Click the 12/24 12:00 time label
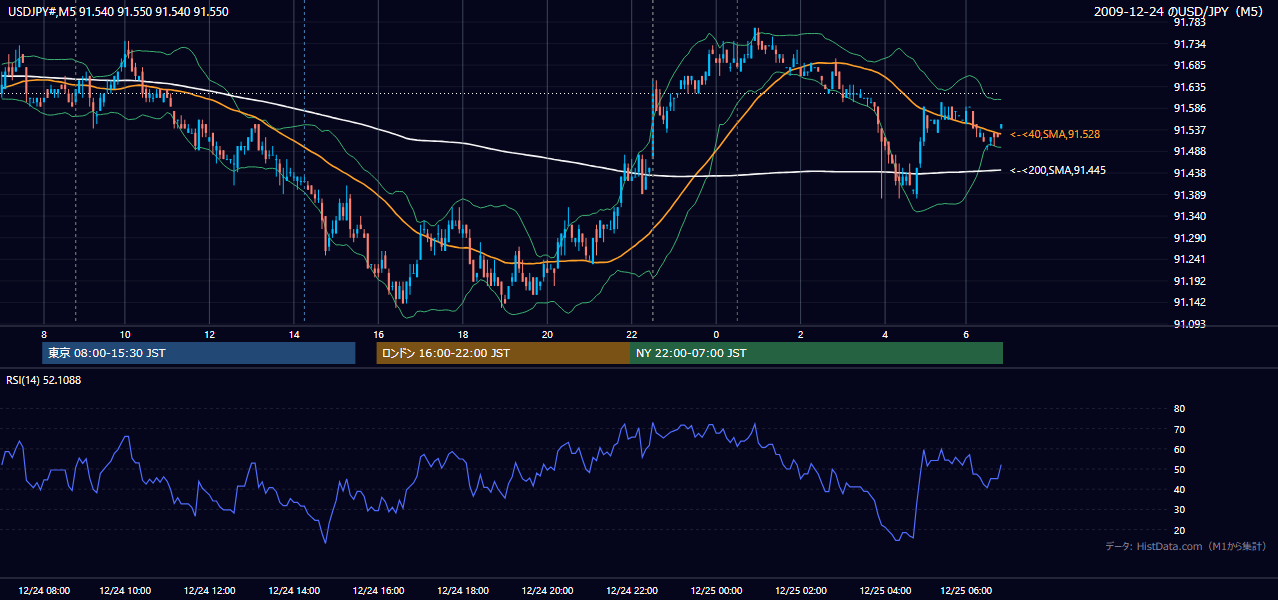Screen dimensions: 1278x600 209,591
